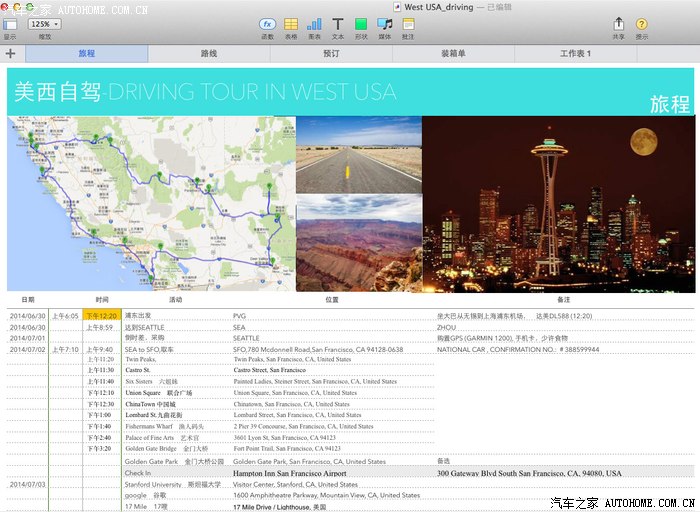Select the Seattle Space Needle night photo

558,202
